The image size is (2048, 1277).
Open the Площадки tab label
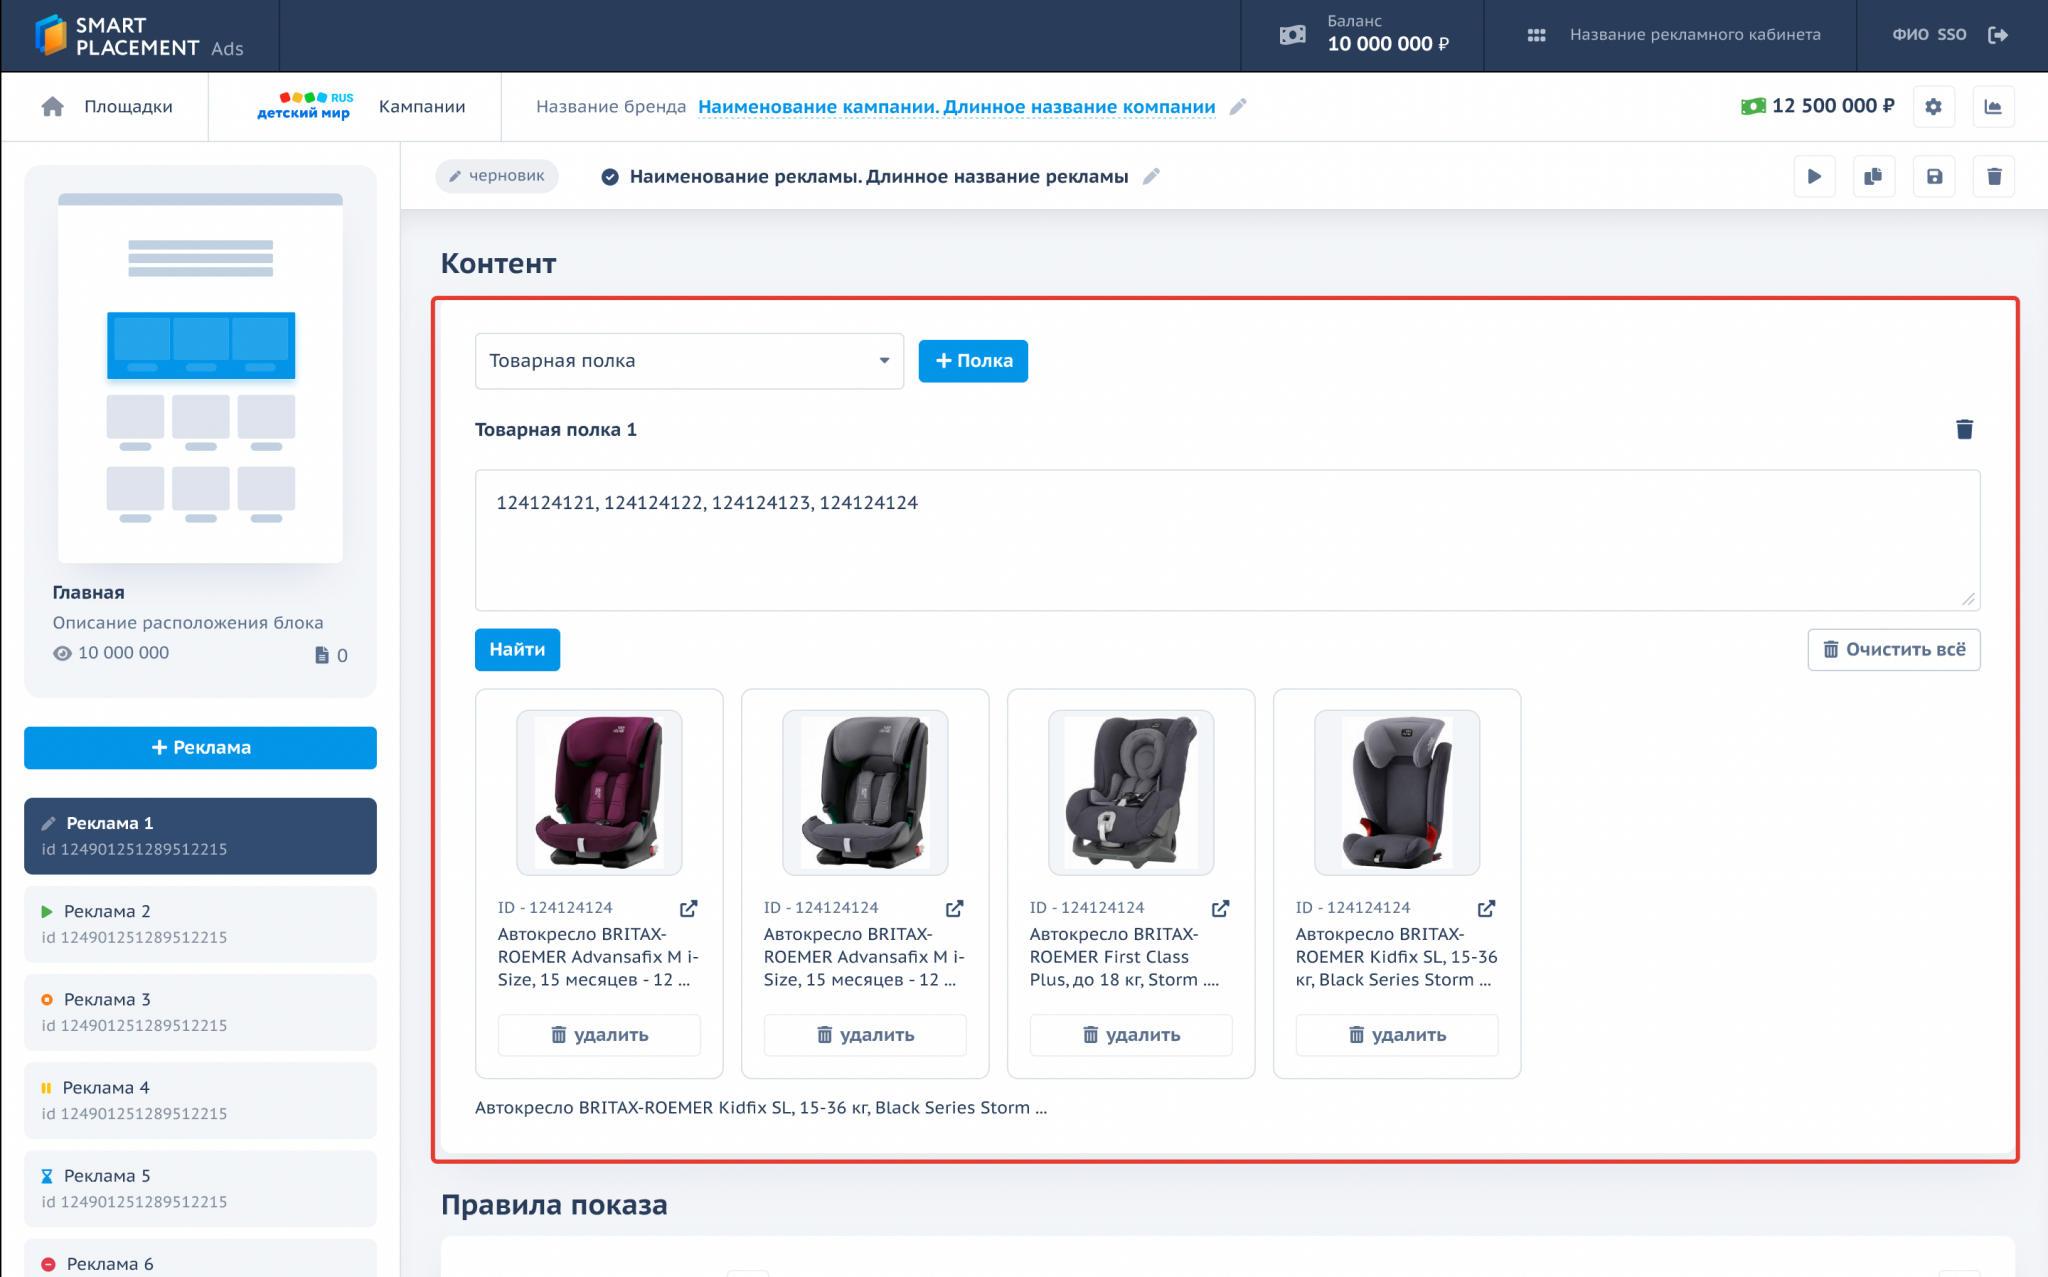128,107
